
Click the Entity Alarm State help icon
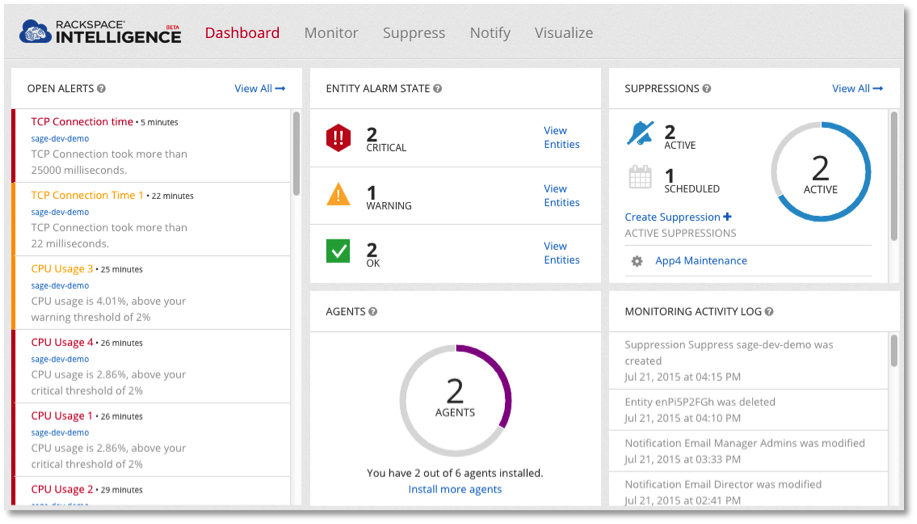(x=437, y=88)
